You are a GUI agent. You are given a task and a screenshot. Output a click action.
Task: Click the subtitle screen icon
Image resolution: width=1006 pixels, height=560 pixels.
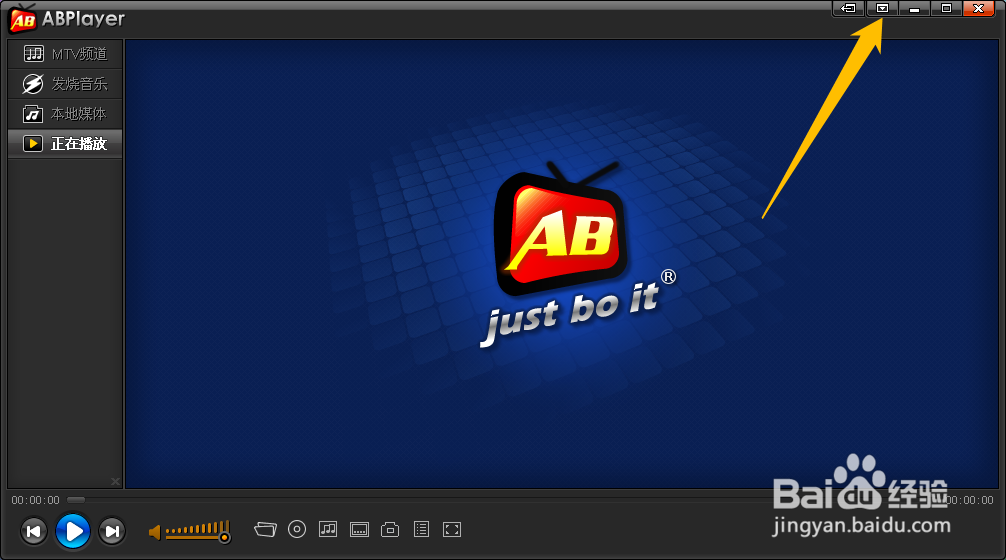click(359, 530)
